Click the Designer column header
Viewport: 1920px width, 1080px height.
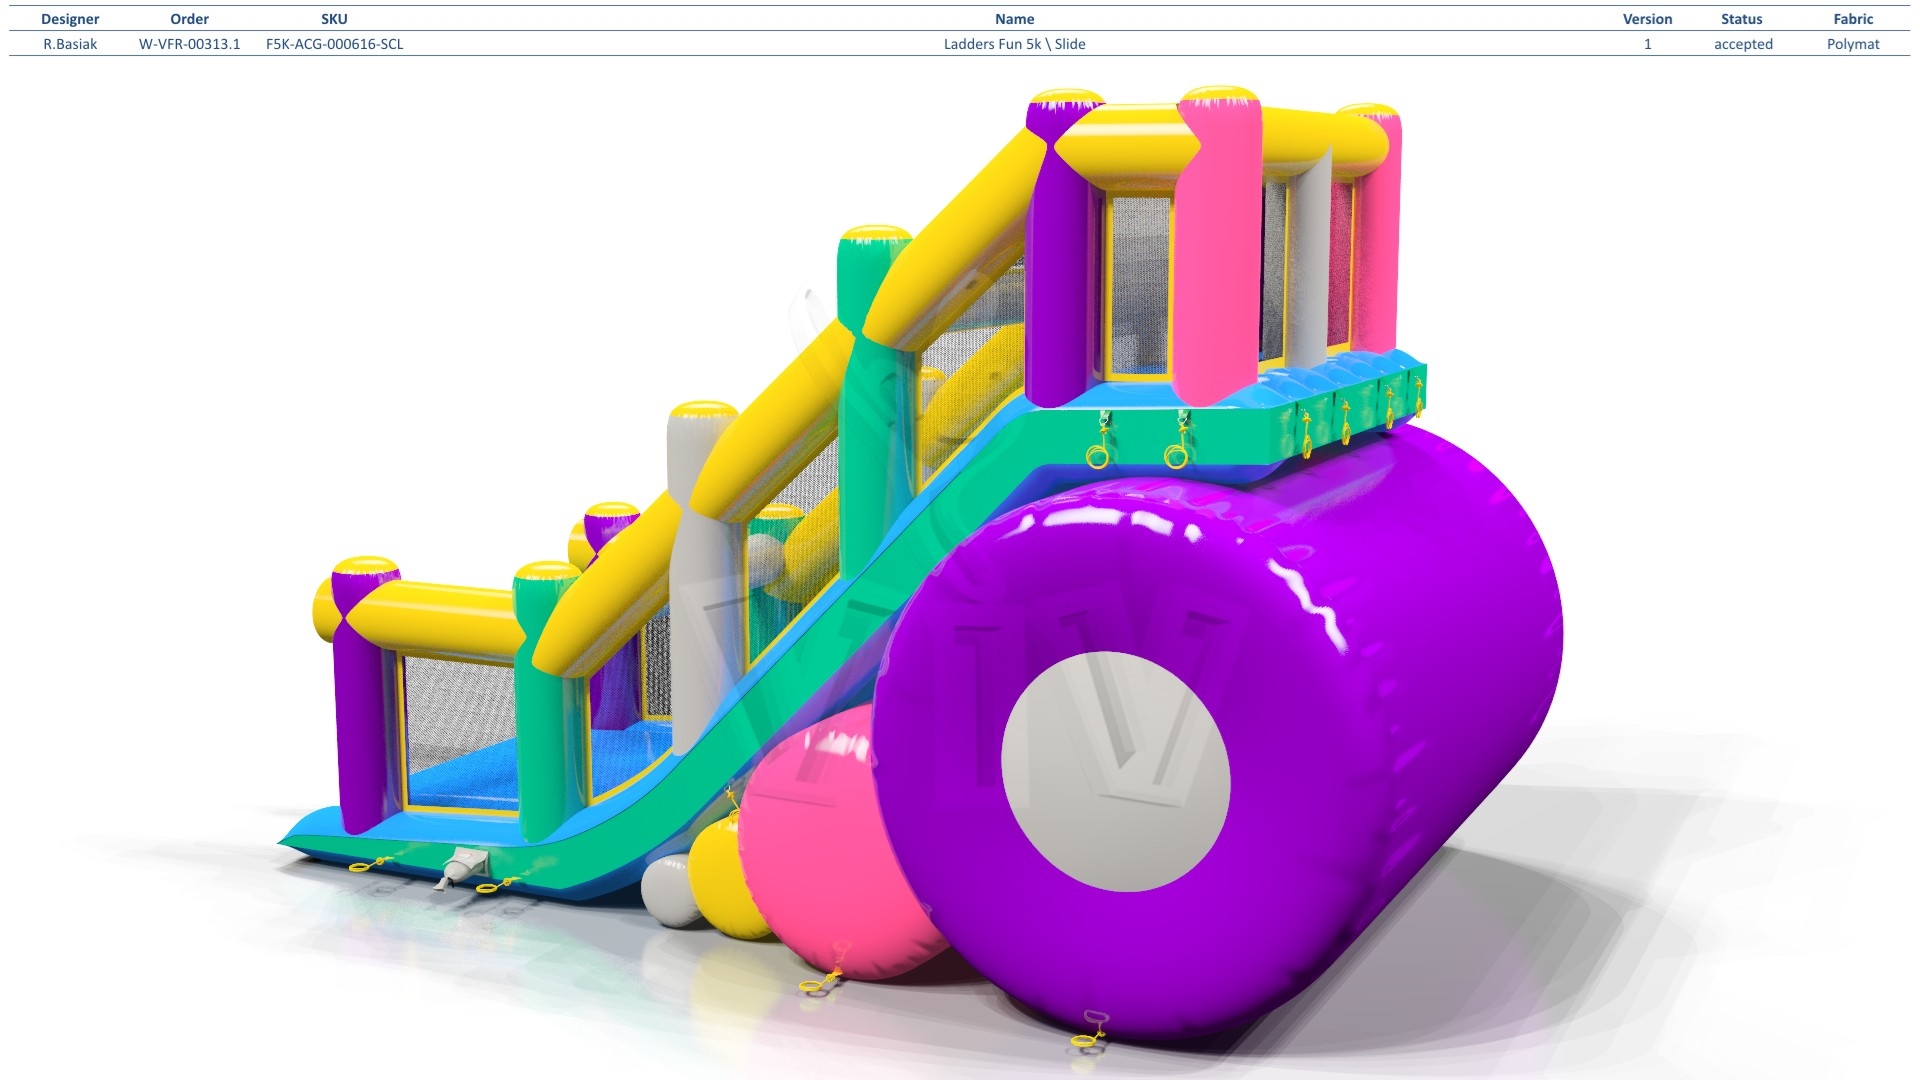pos(70,19)
